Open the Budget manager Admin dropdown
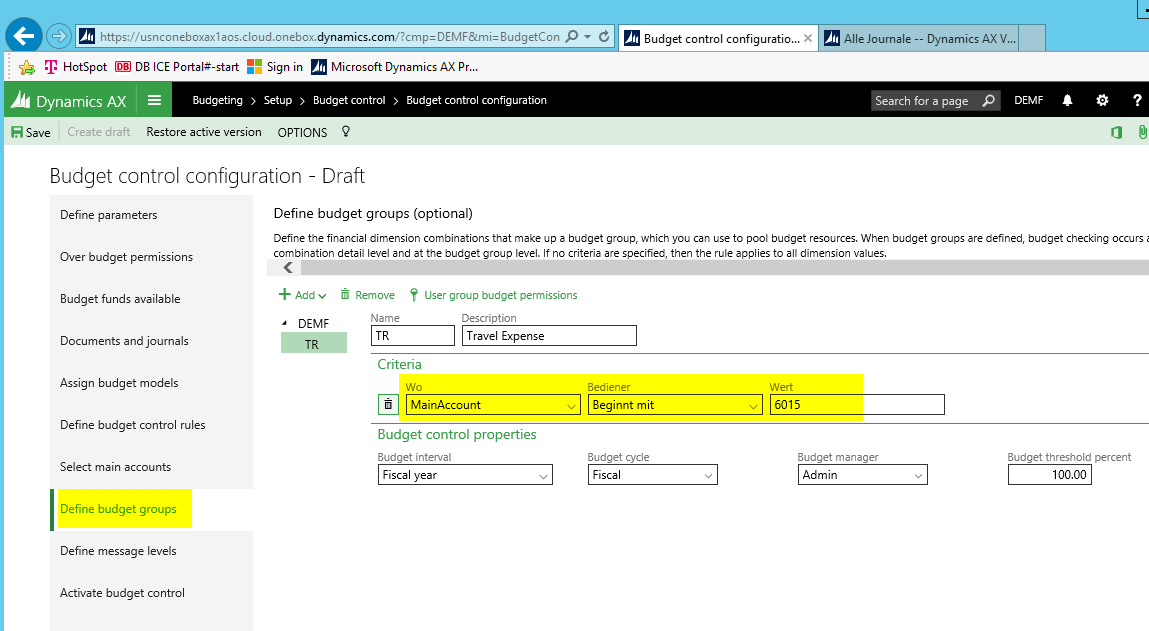Viewport: 1149px width, 631px height. 918,476
